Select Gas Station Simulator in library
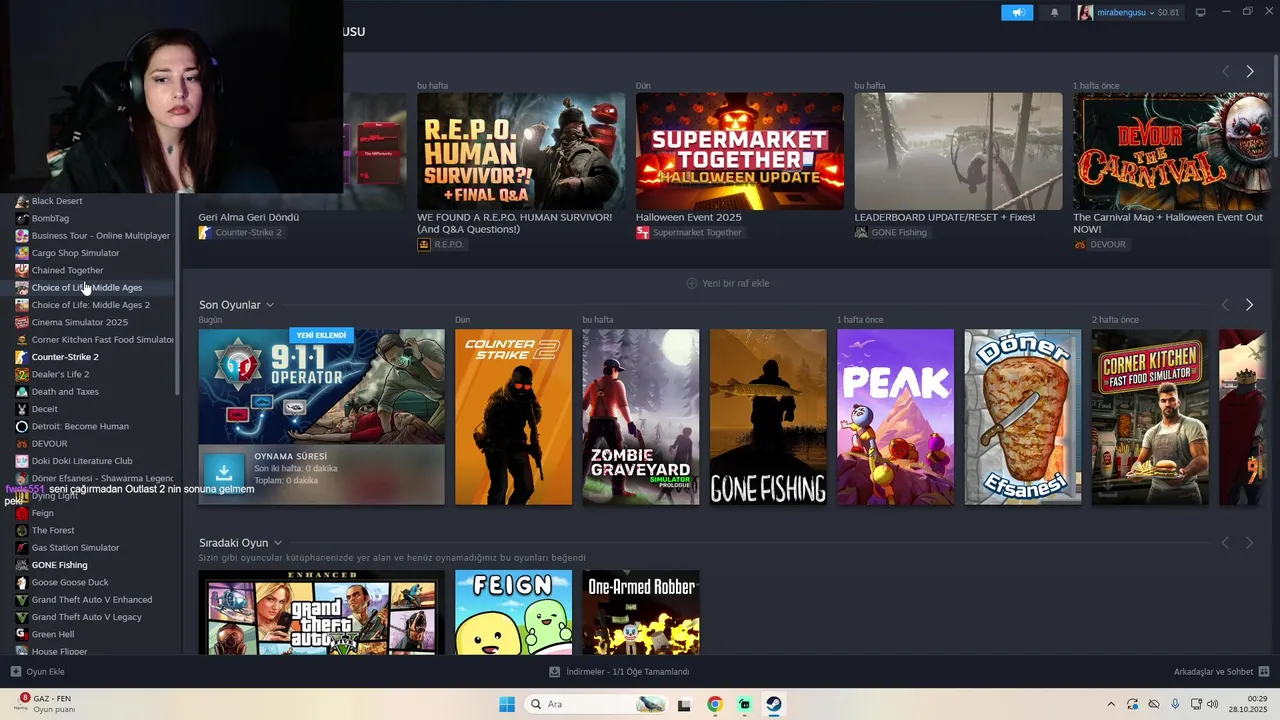The width and height of the screenshot is (1280, 720). (x=75, y=548)
